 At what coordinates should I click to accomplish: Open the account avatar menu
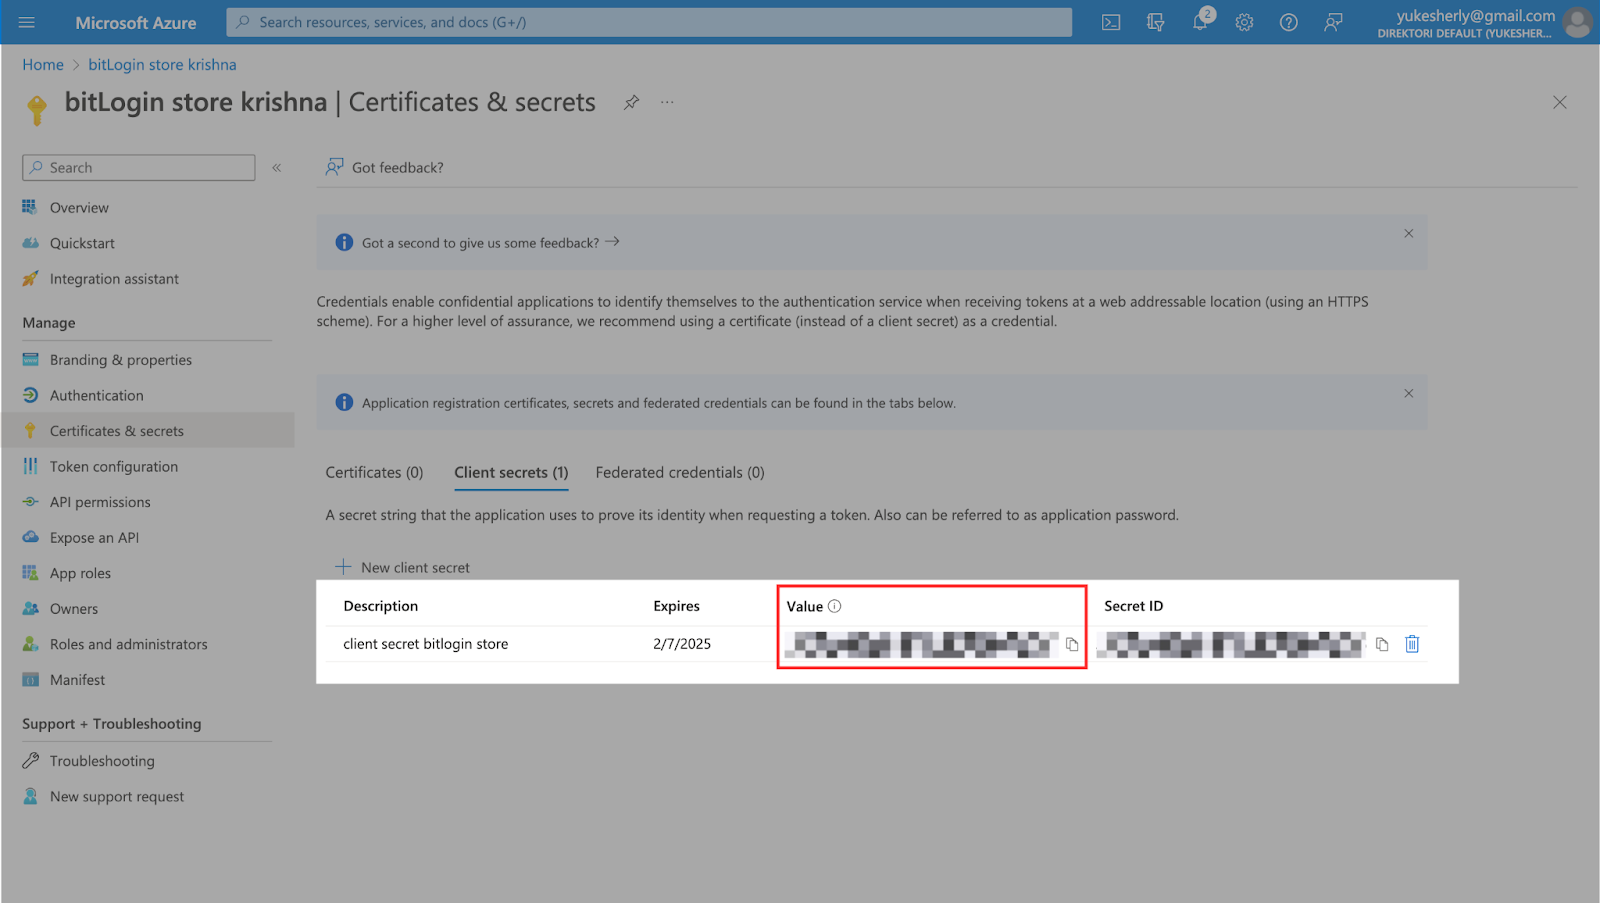[x=1578, y=22]
